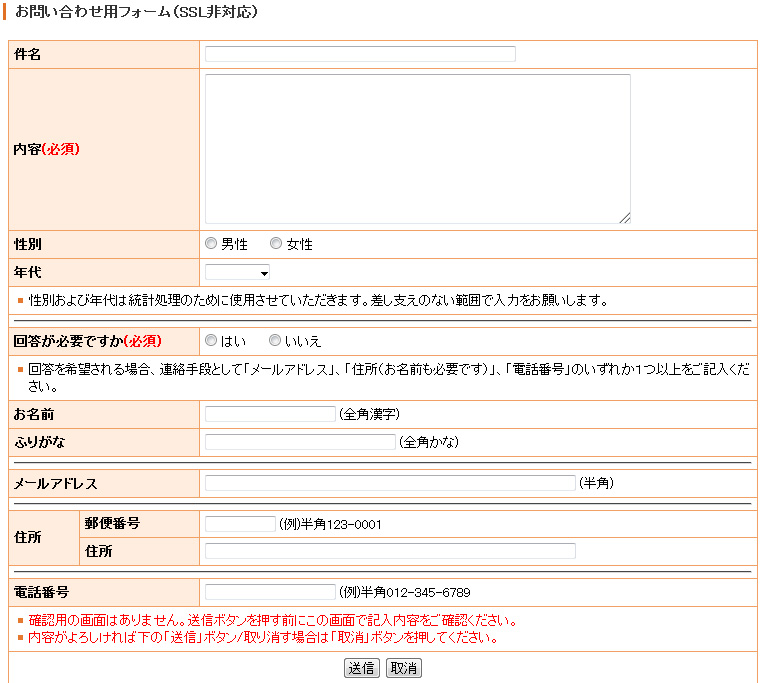Image resolution: width=763 pixels, height=683 pixels.
Task: Click the textarea resize grip corner
Action: (625, 218)
